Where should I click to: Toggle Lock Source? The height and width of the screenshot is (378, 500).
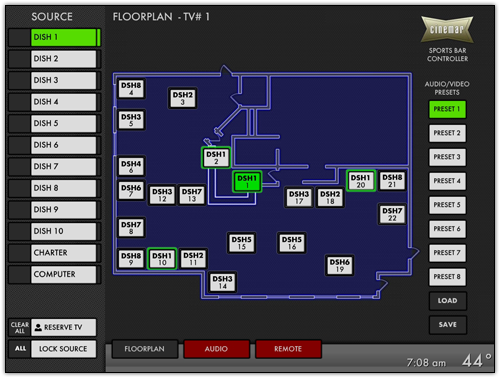(x=63, y=349)
